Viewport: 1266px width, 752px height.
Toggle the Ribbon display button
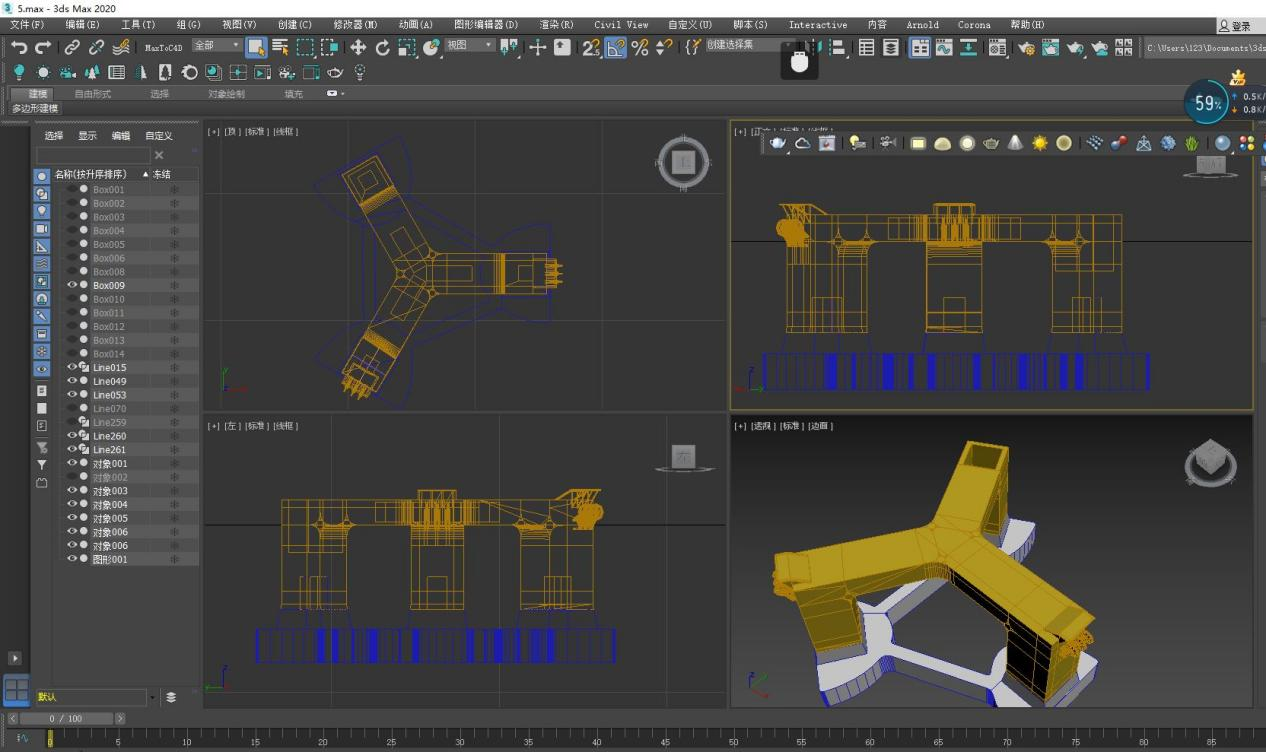click(x=919, y=47)
